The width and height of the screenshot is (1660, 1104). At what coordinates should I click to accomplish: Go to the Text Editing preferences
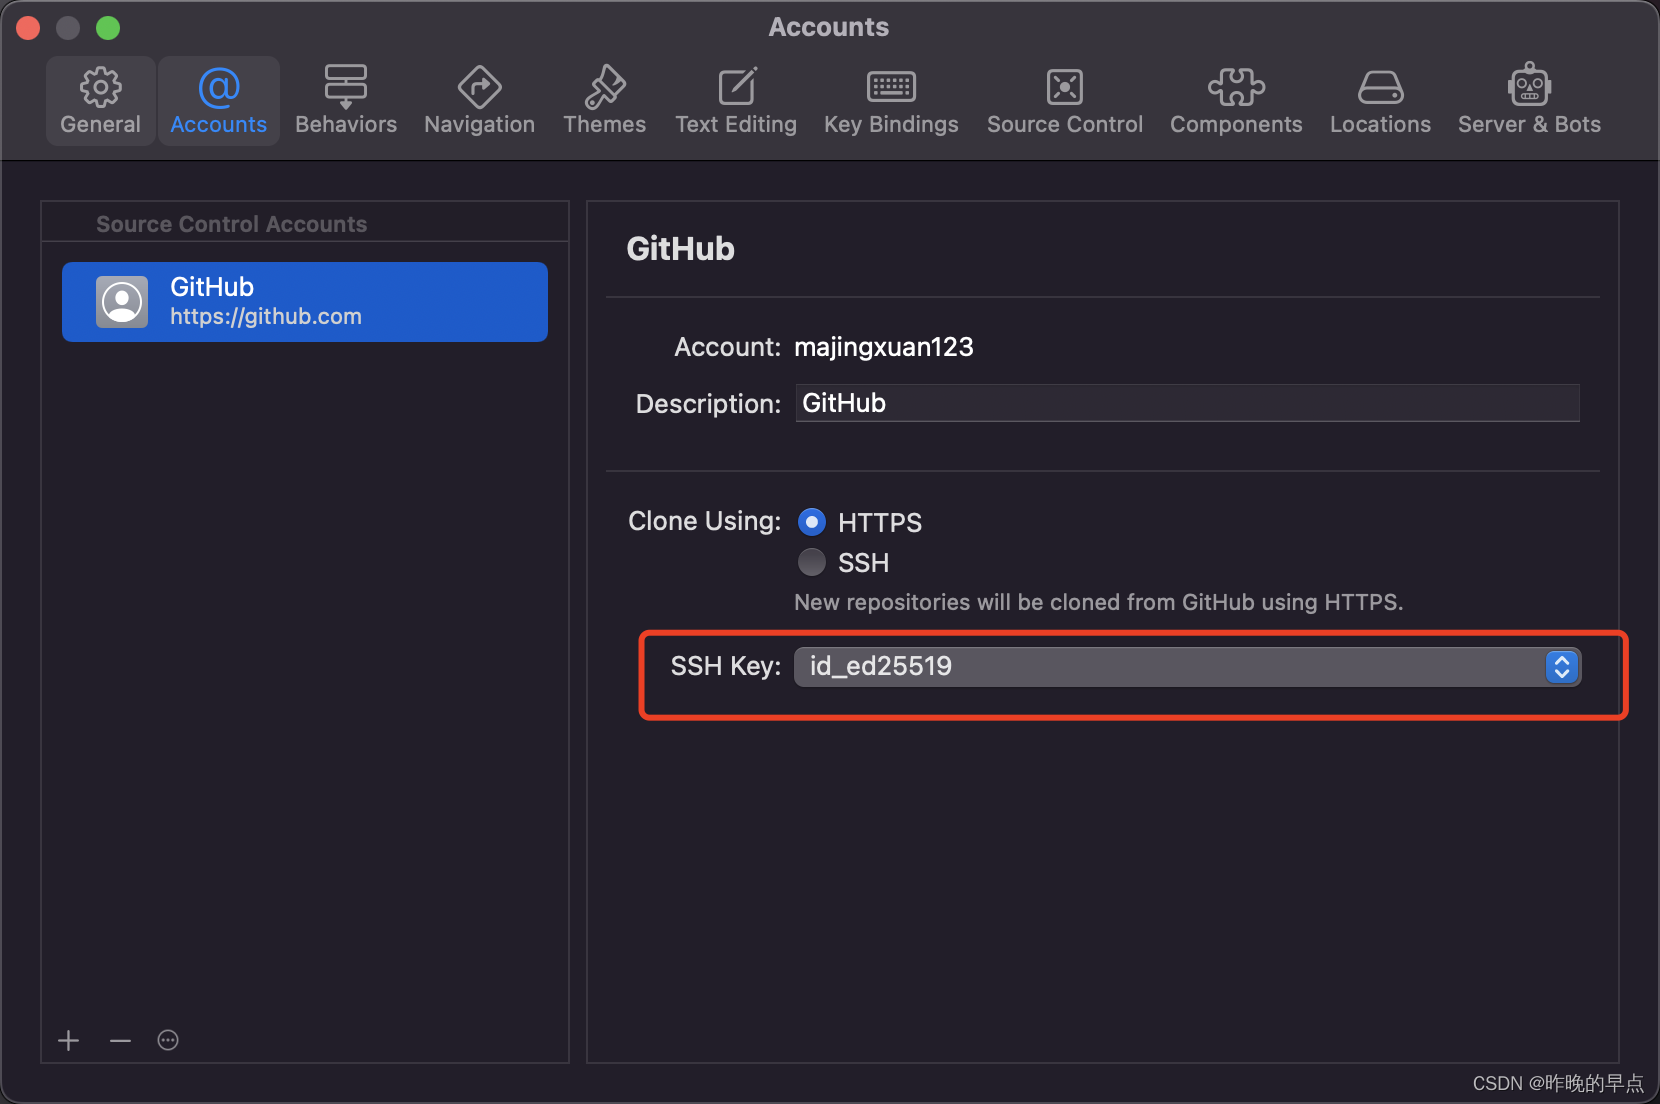tap(736, 101)
